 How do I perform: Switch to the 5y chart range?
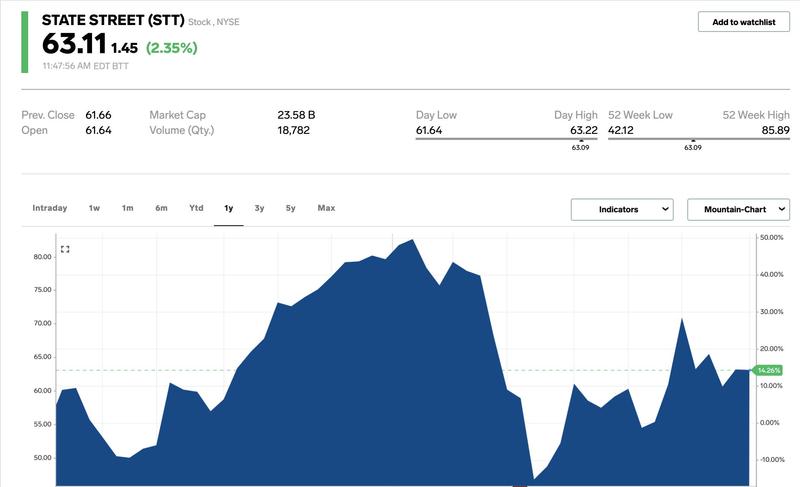pyautogui.click(x=290, y=208)
